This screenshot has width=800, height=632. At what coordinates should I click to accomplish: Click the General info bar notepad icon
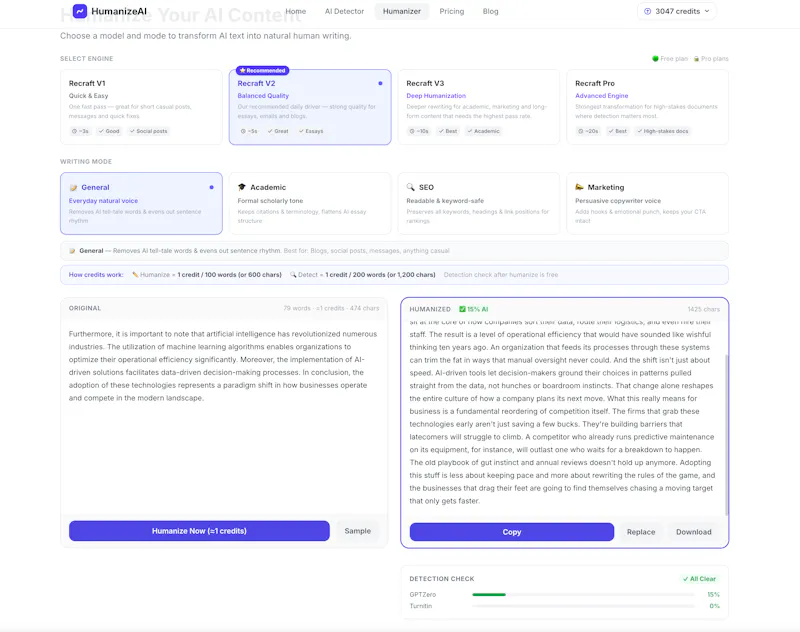point(72,251)
